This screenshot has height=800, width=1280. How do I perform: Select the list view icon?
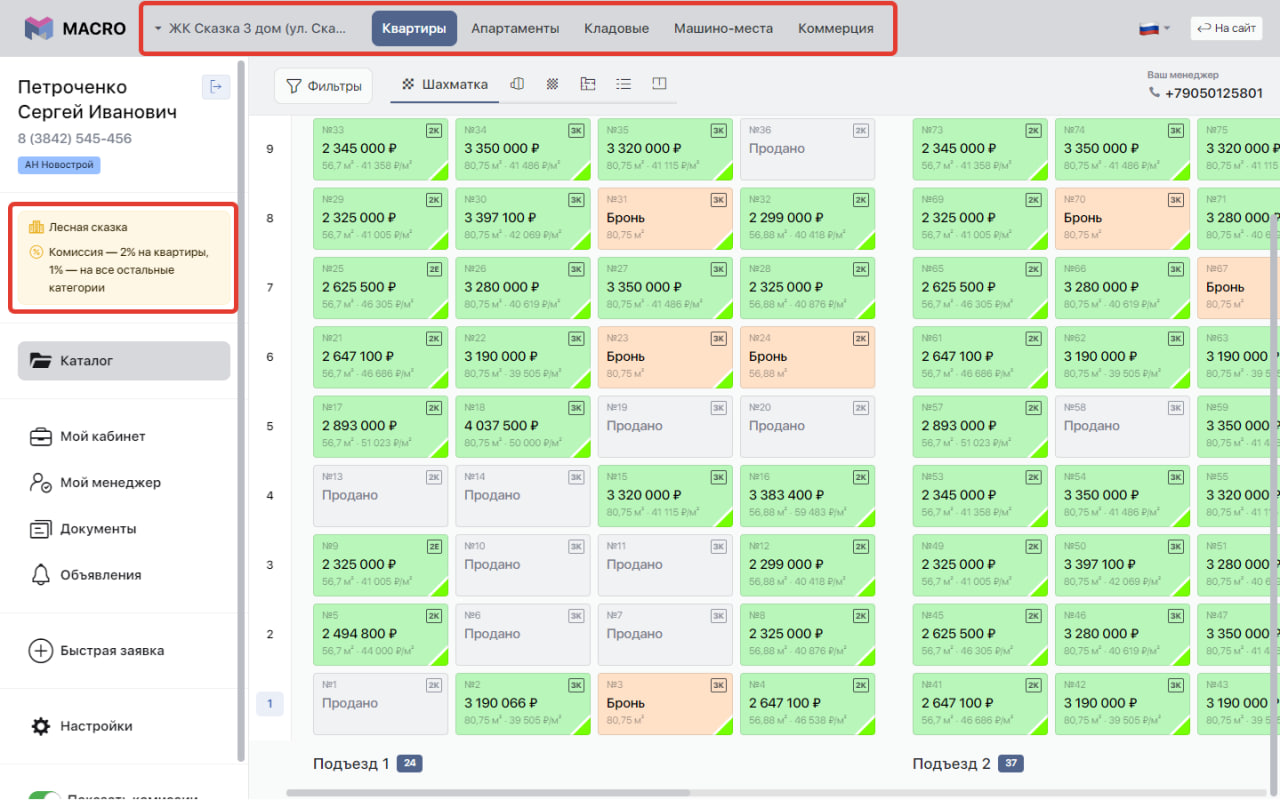pos(623,85)
